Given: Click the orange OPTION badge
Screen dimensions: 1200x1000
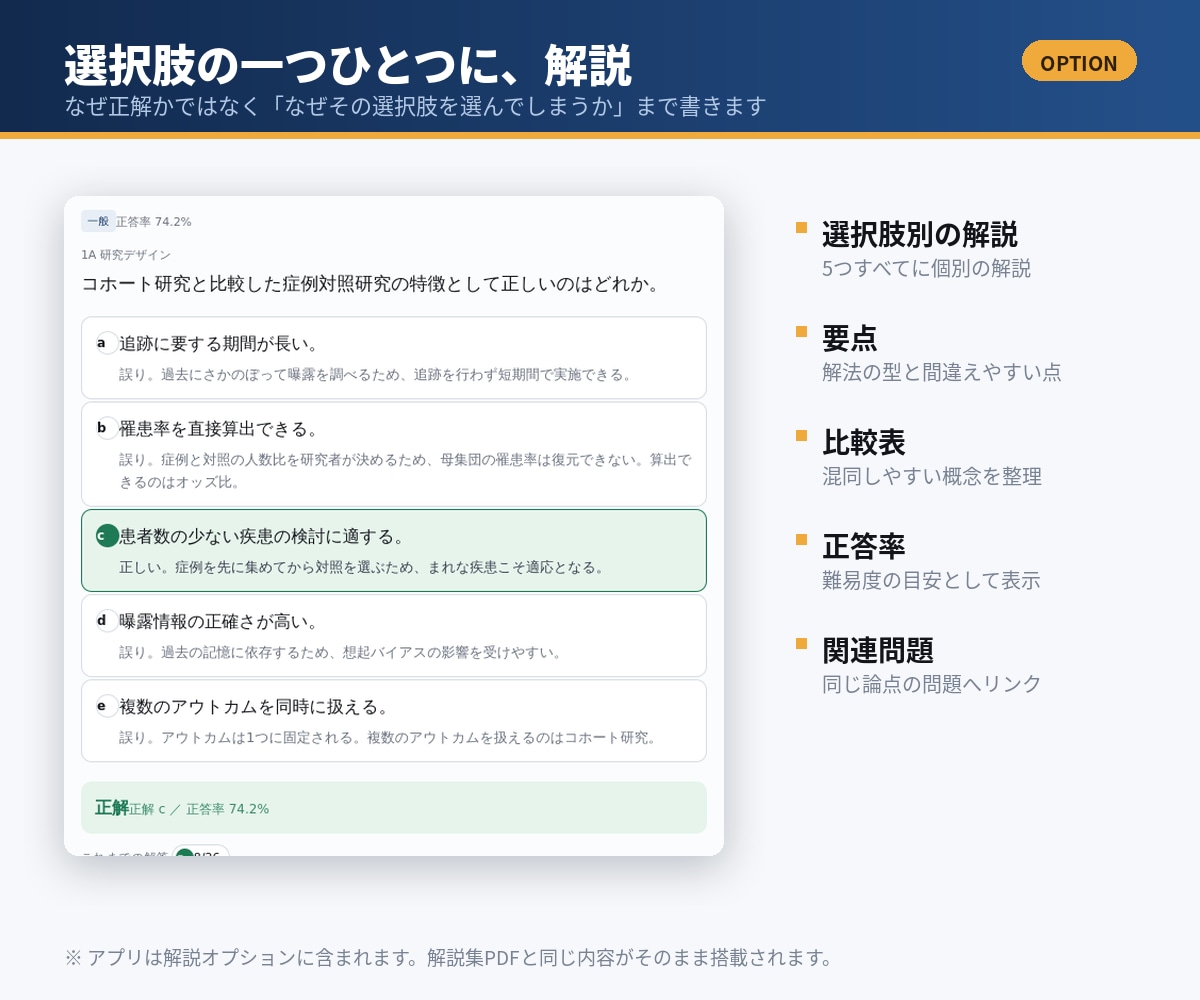Looking at the screenshot, I should coord(1079,61).
